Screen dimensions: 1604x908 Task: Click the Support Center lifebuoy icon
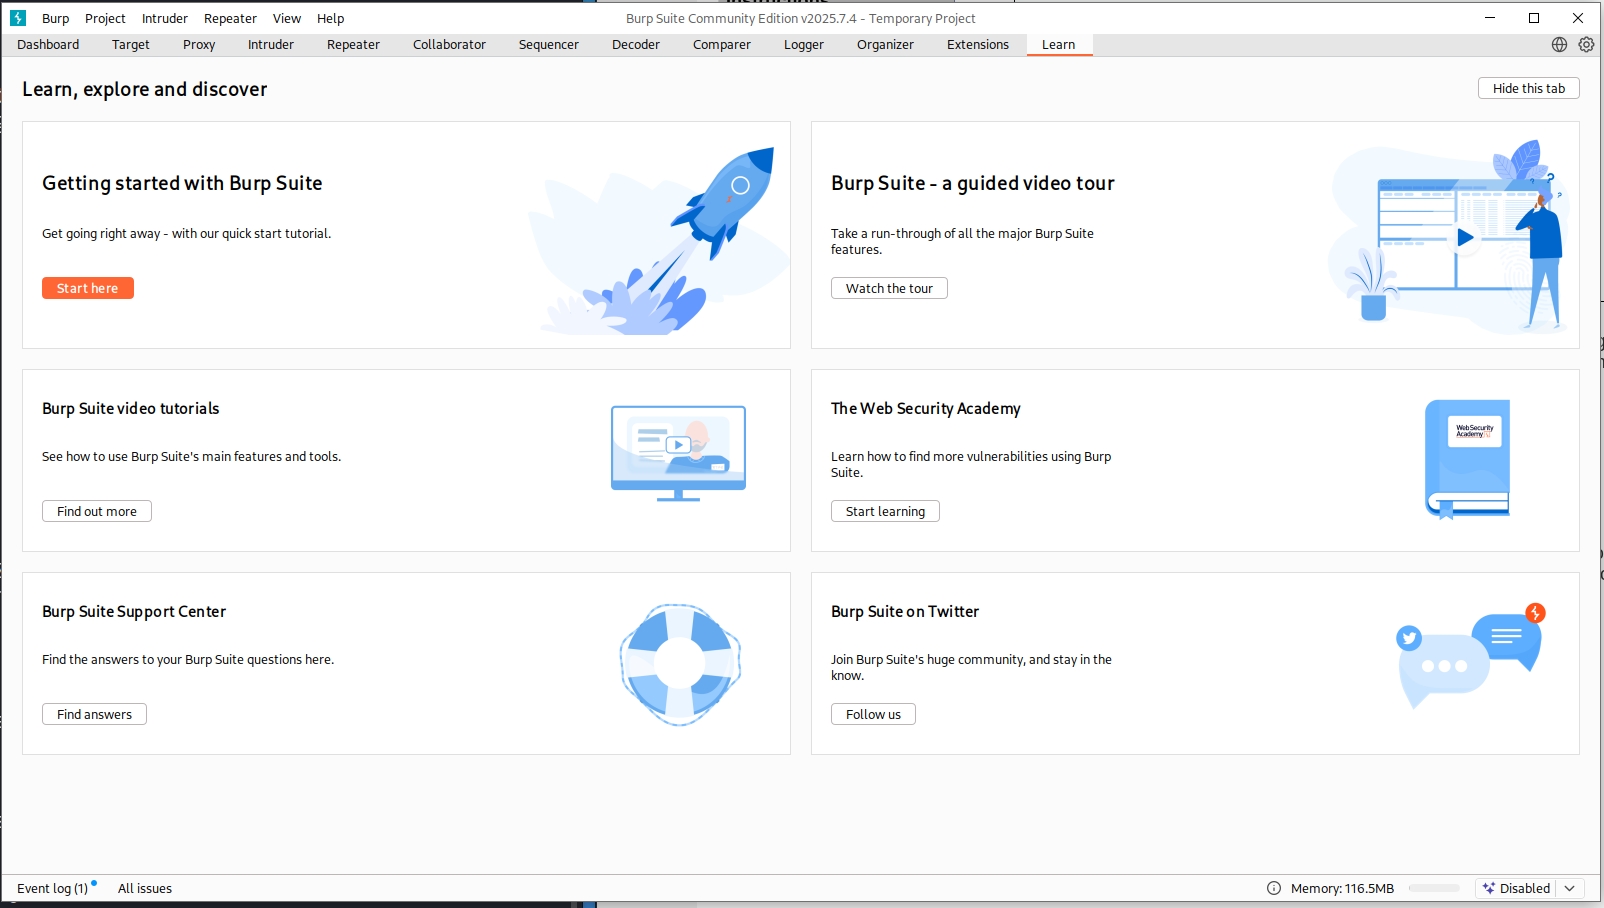[680, 664]
